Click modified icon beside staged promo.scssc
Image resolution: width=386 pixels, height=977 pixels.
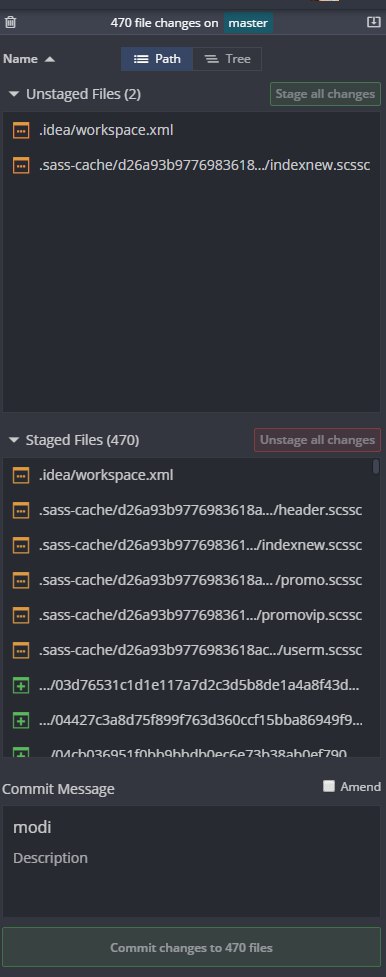click(x=21, y=581)
